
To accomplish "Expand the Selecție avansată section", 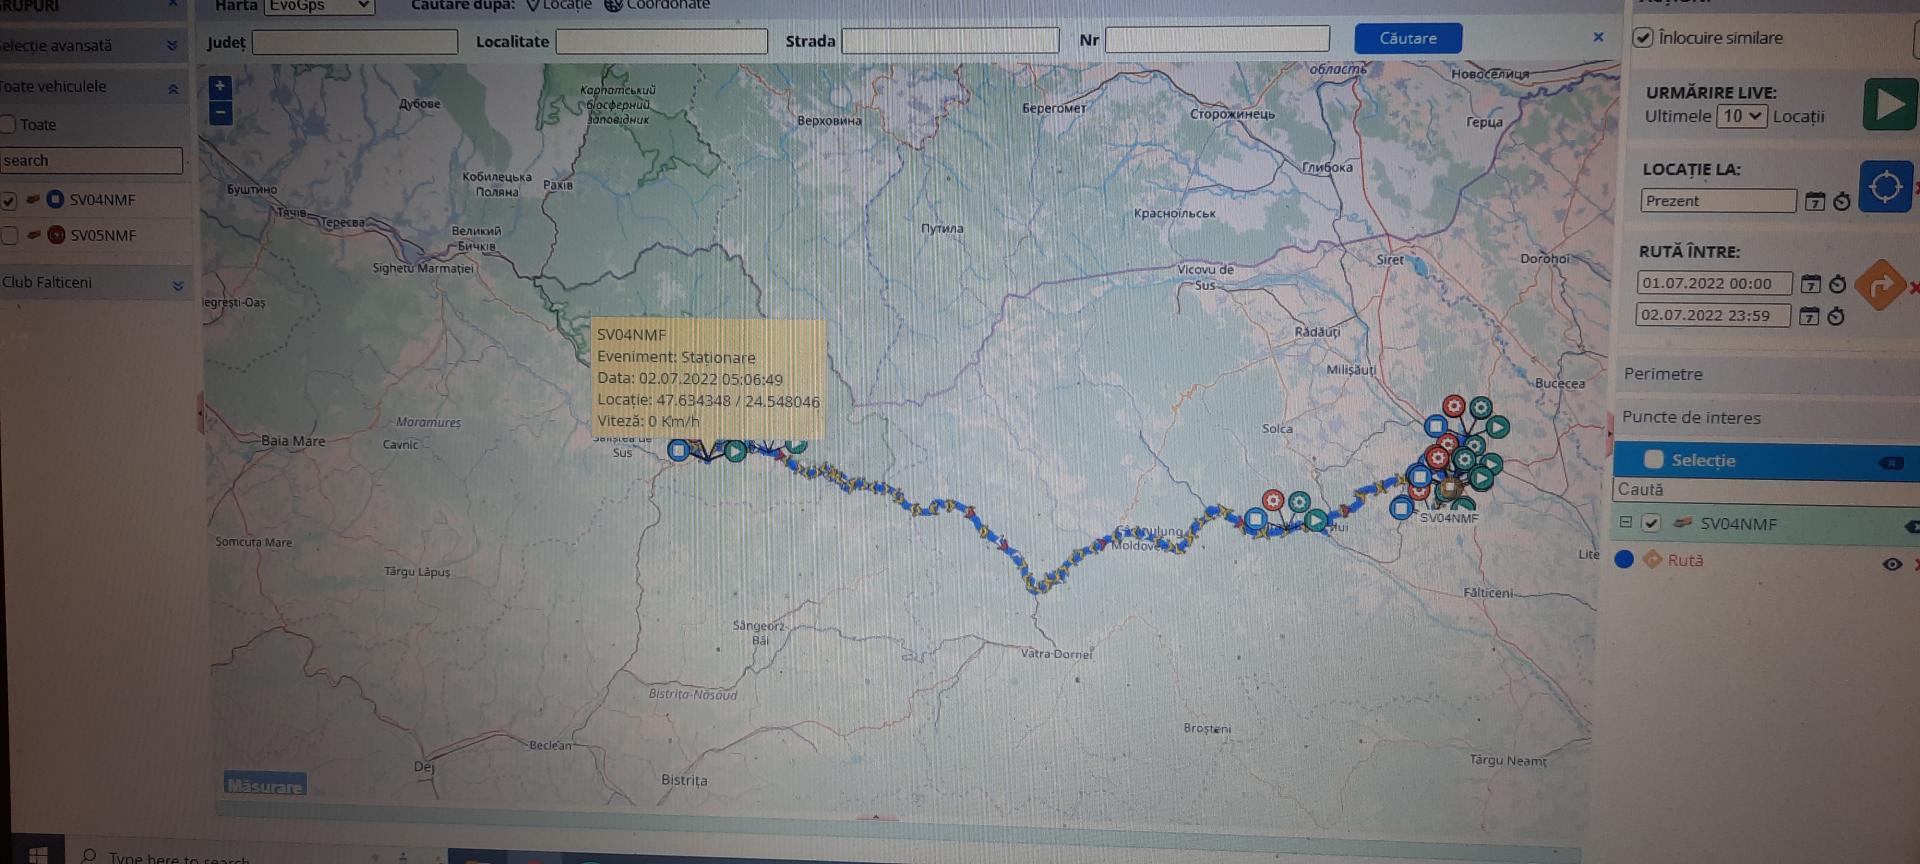I will click(172, 46).
